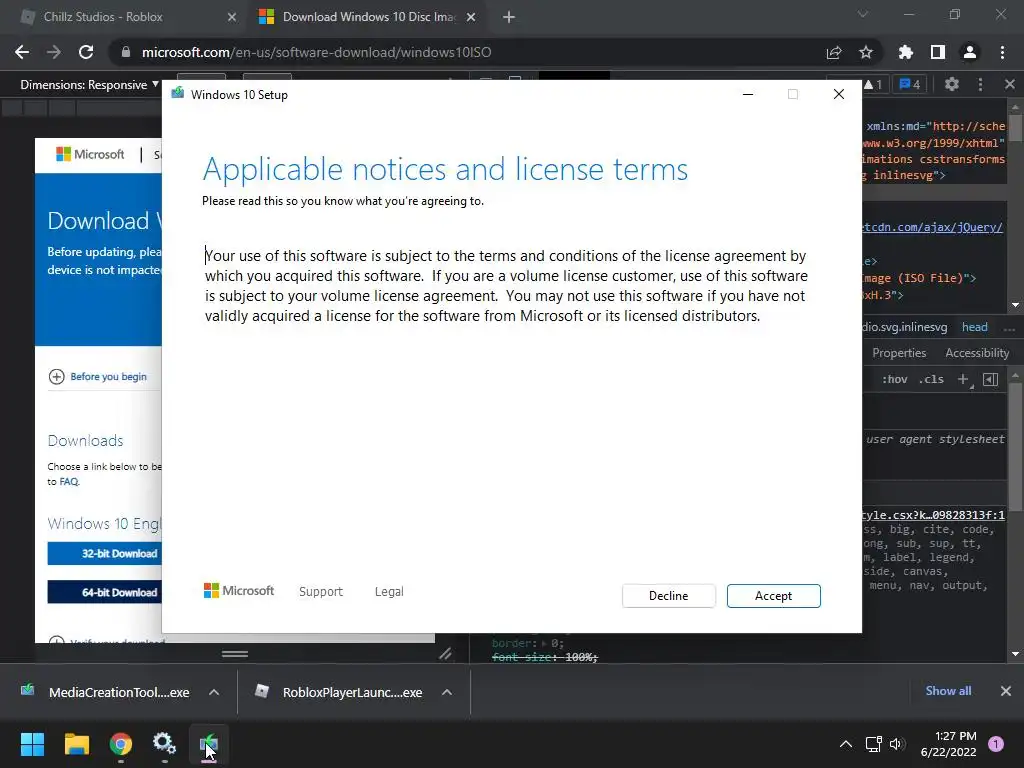
Task: Open DevTools settings gear
Action: pos(952,84)
